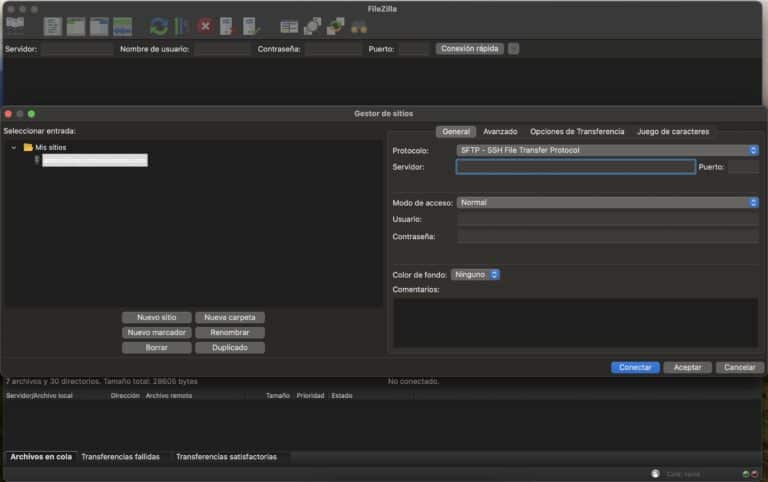
Task: Click the Dirección column header
Action: pyautogui.click(x=125, y=396)
